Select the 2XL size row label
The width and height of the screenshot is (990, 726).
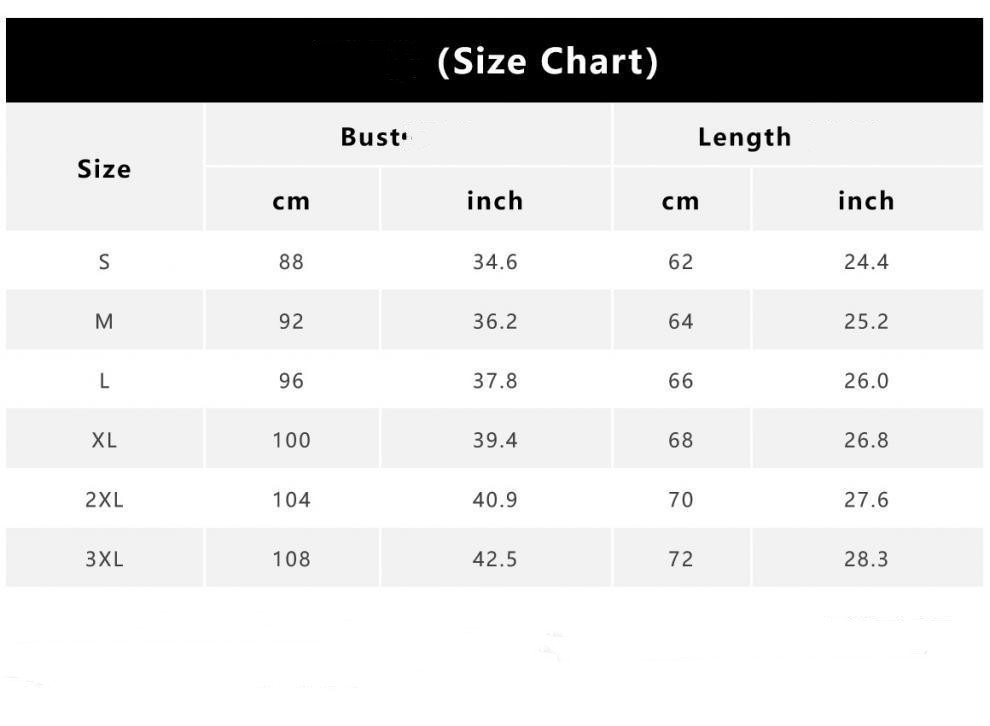click(104, 500)
